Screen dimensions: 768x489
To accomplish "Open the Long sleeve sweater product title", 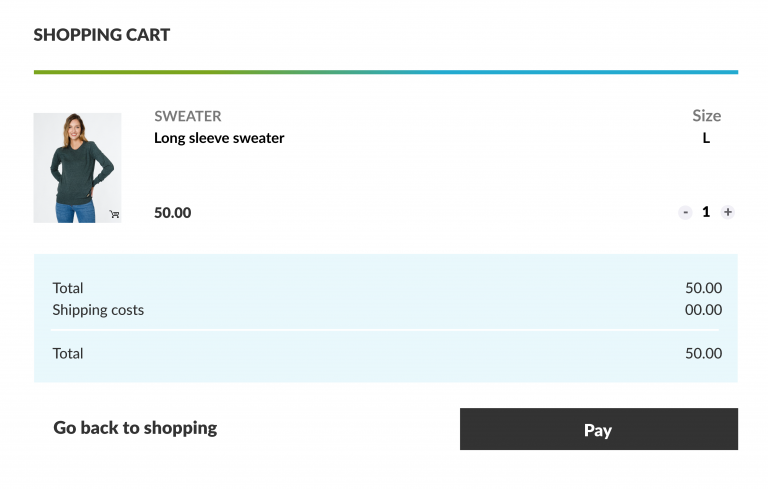I will 219,138.
